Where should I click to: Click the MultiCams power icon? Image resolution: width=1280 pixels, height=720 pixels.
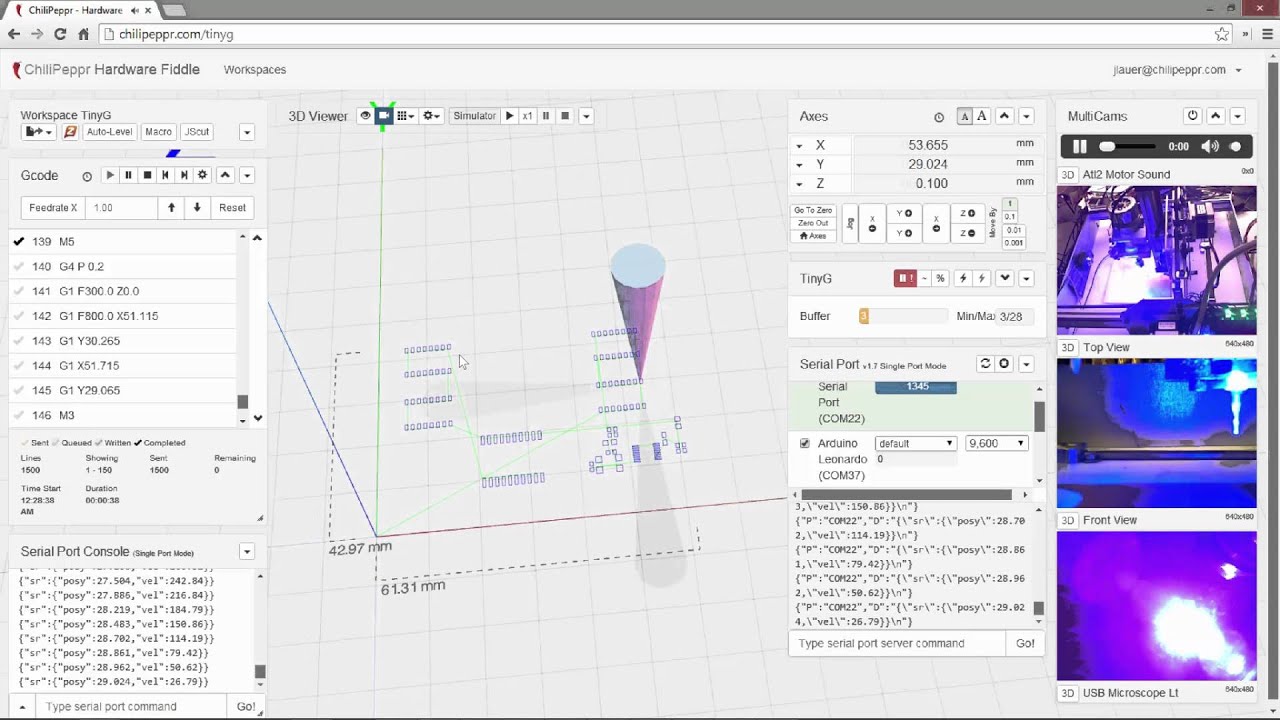pyautogui.click(x=1192, y=116)
